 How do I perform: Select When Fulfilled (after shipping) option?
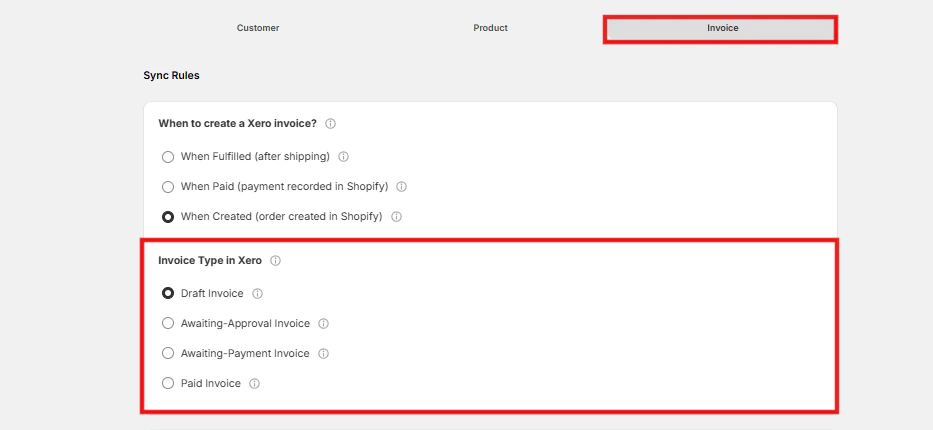168,157
